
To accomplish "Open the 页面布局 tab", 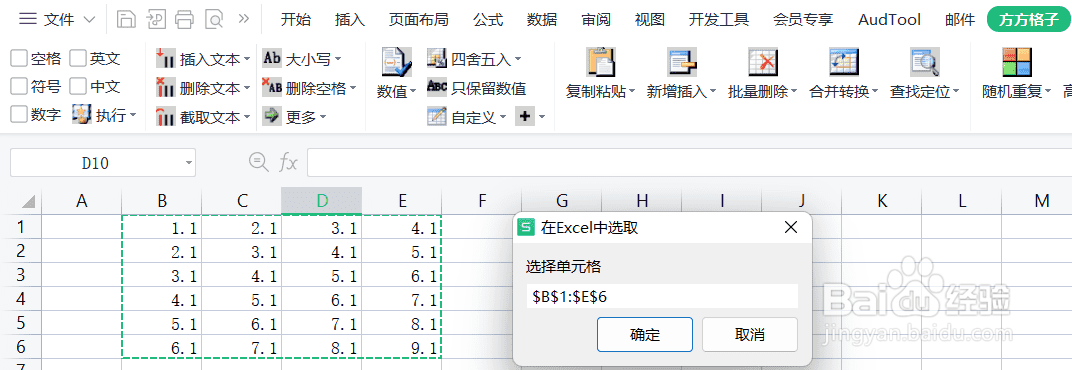I will pyautogui.click(x=419, y=20).
